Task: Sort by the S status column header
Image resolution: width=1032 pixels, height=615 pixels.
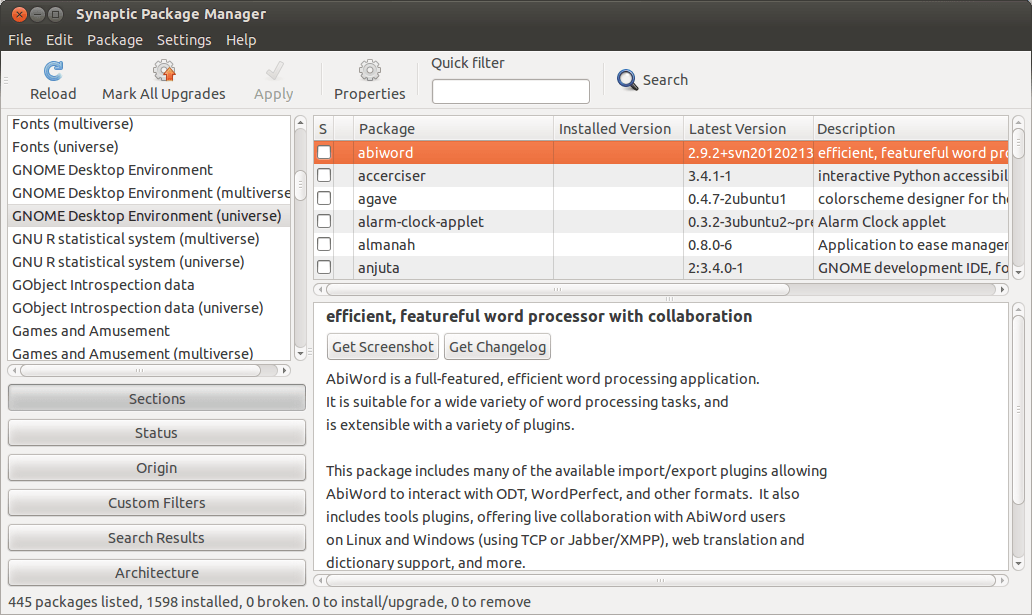Action: (x=324, y=128)
